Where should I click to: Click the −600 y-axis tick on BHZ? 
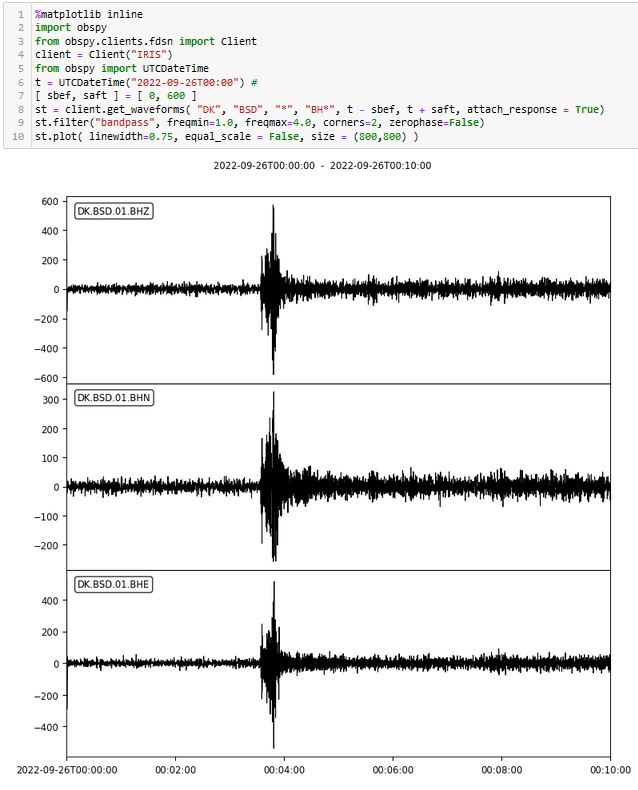pos(46,378)
